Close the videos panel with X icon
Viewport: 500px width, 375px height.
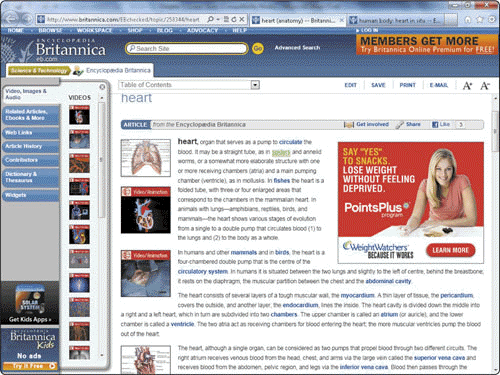tap(102, 87)
